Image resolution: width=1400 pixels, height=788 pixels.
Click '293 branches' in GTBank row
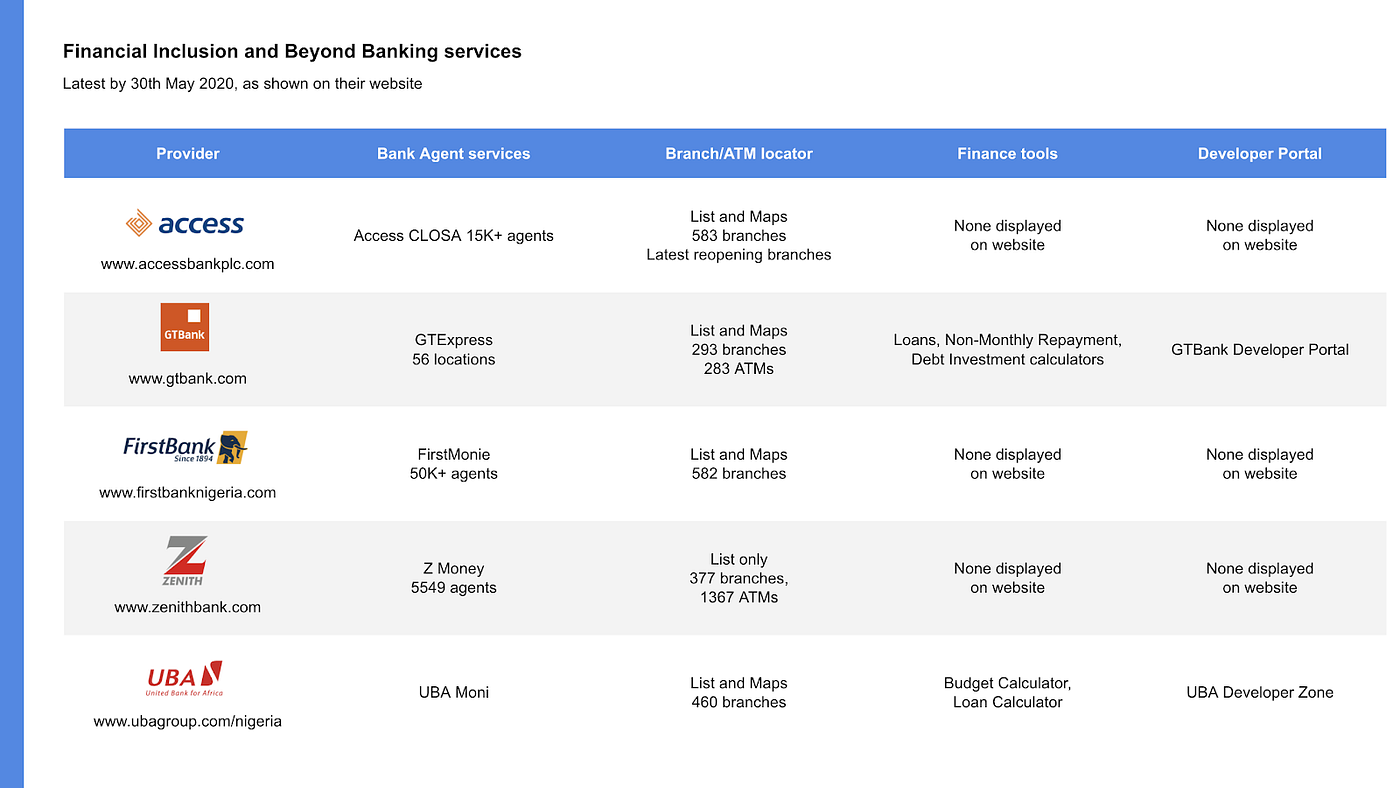click(x=739, y=350)
